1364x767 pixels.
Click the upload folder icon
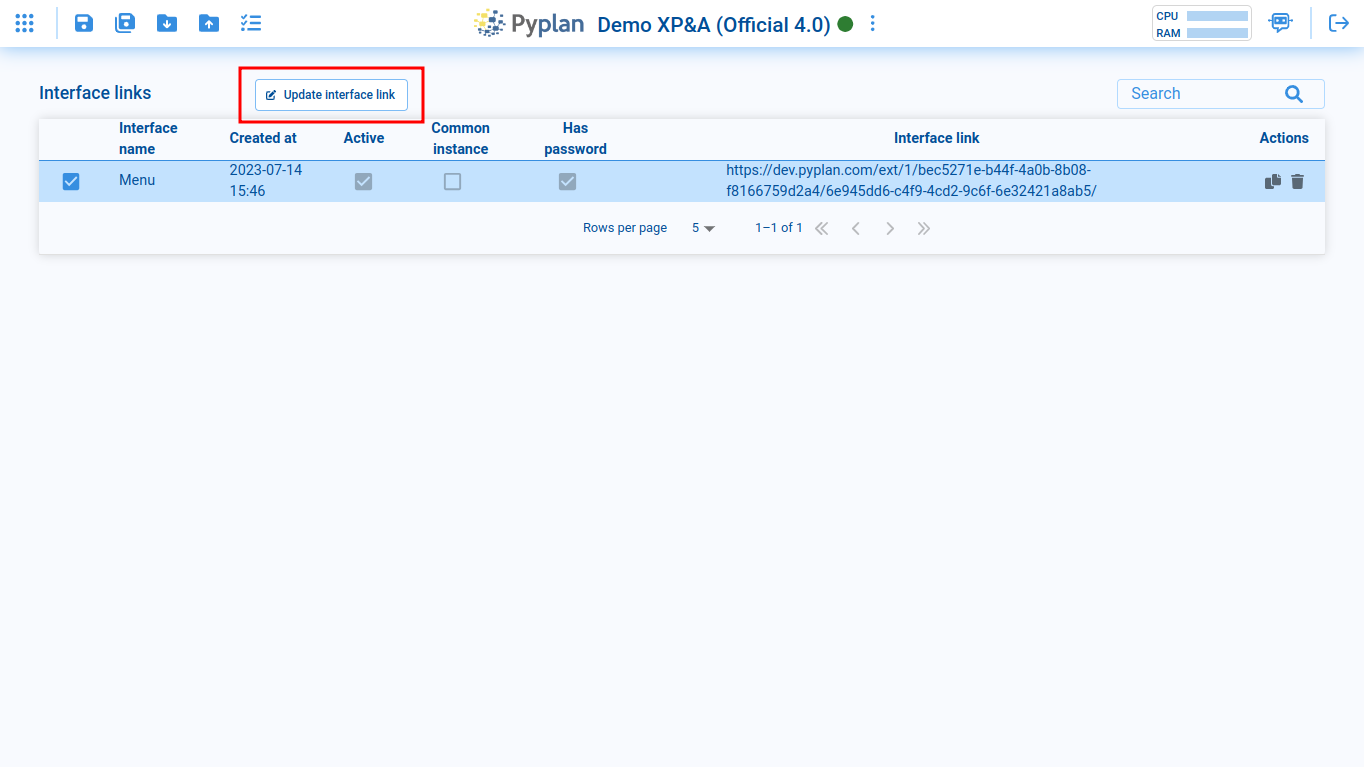pyautogui.click(x=209, y=23)
